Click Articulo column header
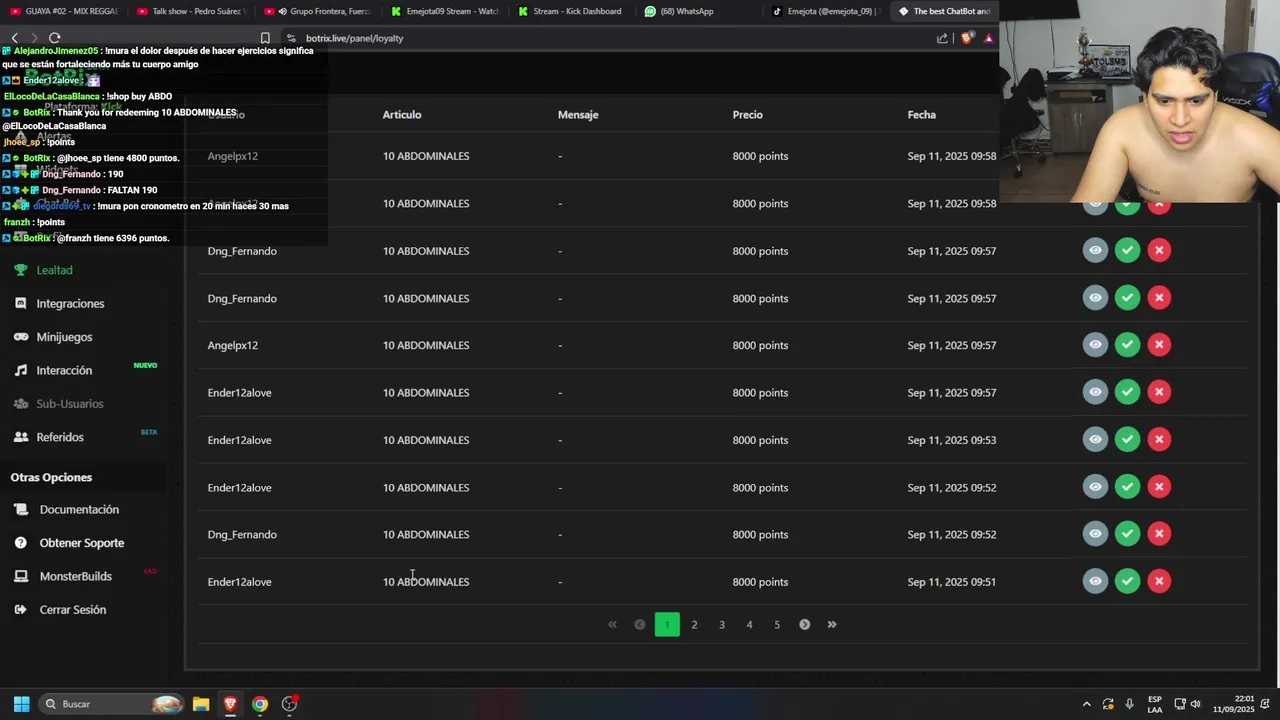1280x720 pixels. pyautogui.click(x=402, y=115)
